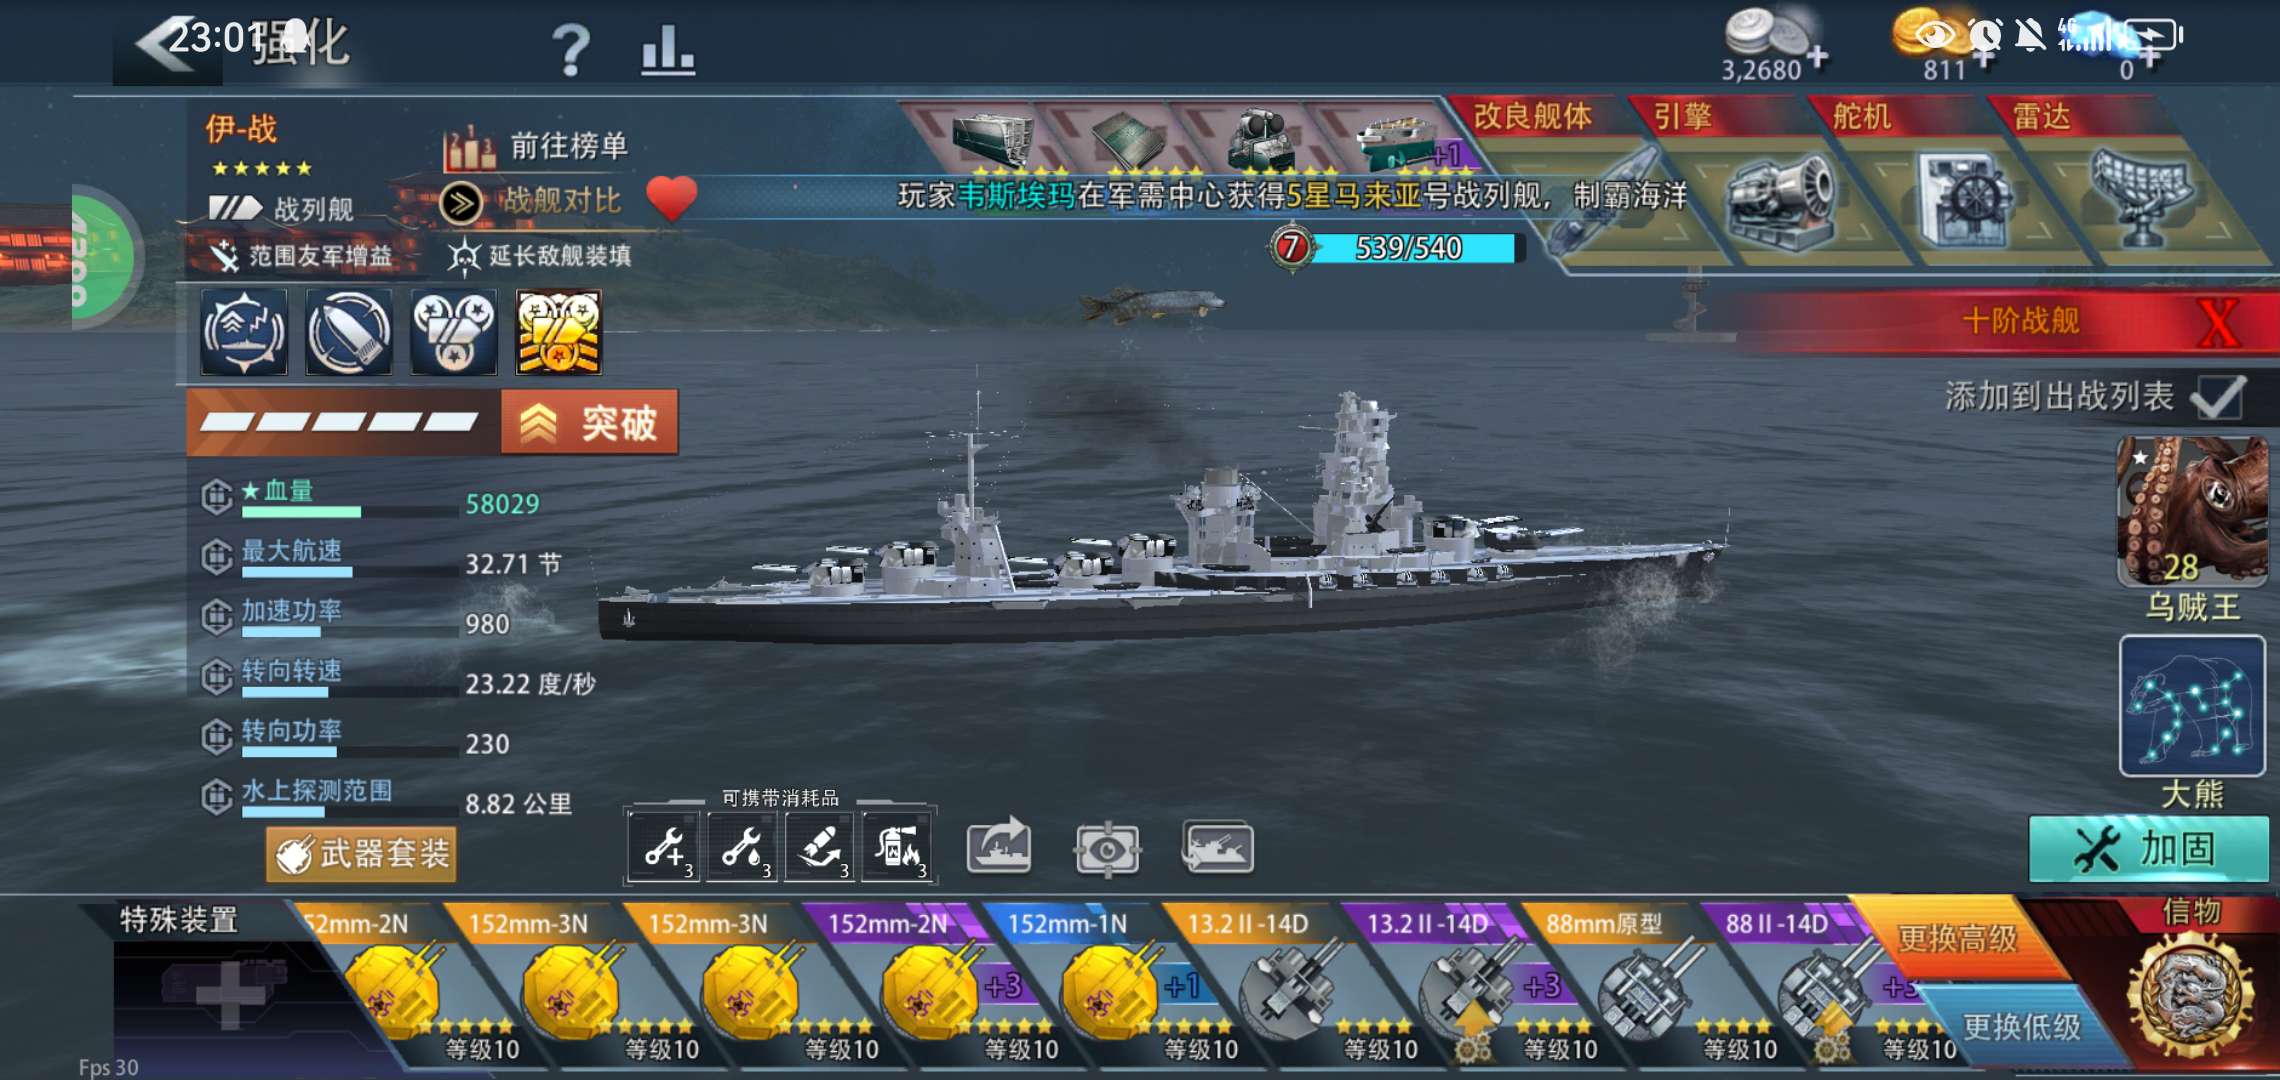Open the 乌贼王 octopus thumbnail
Image resolution: width=2280 pixels, height=1080 pixels.
pos(2192,512)
